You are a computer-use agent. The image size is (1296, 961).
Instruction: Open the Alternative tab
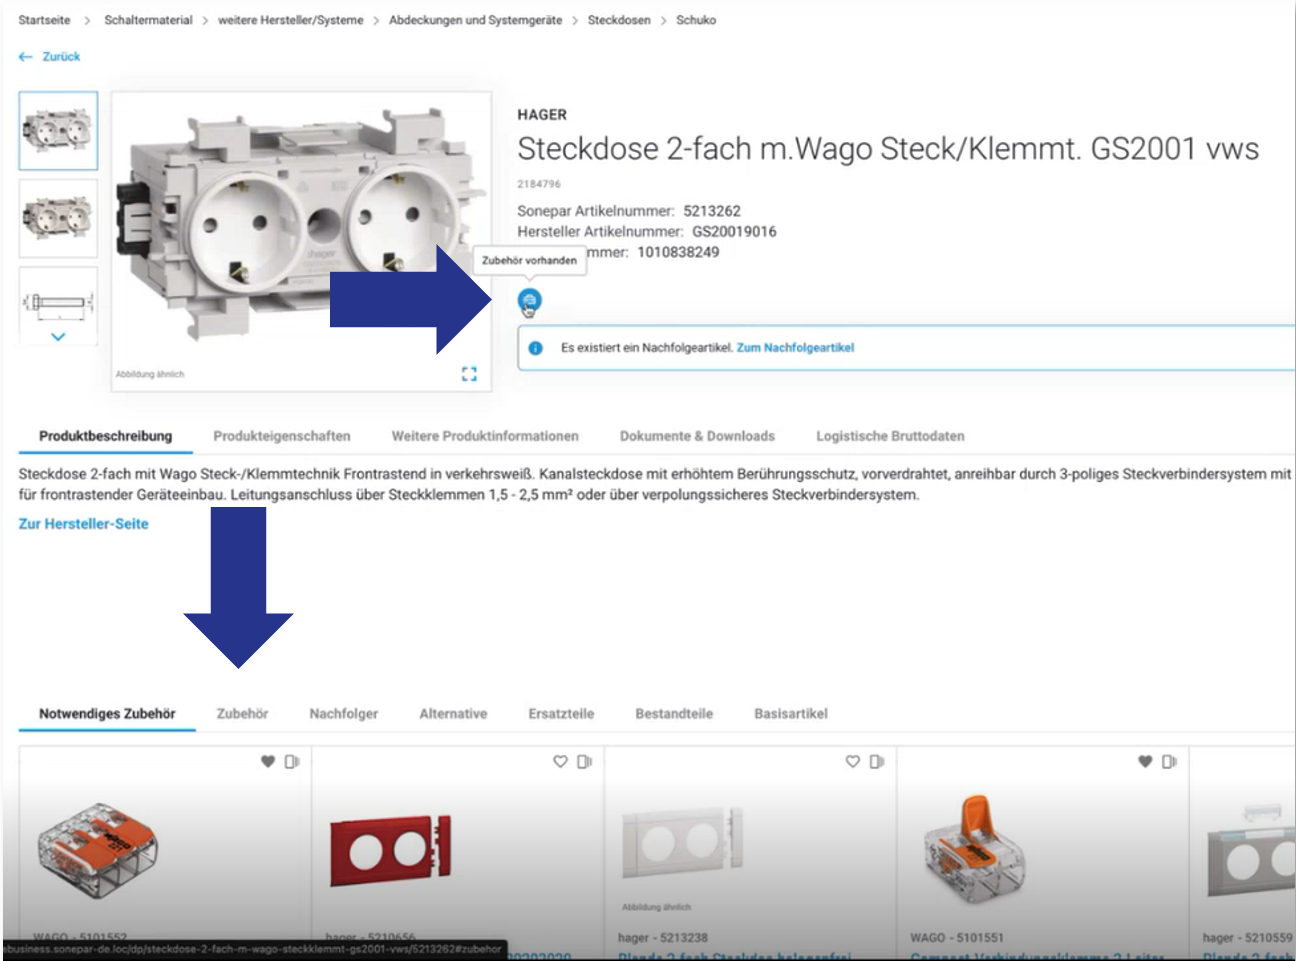coord(453,714)
